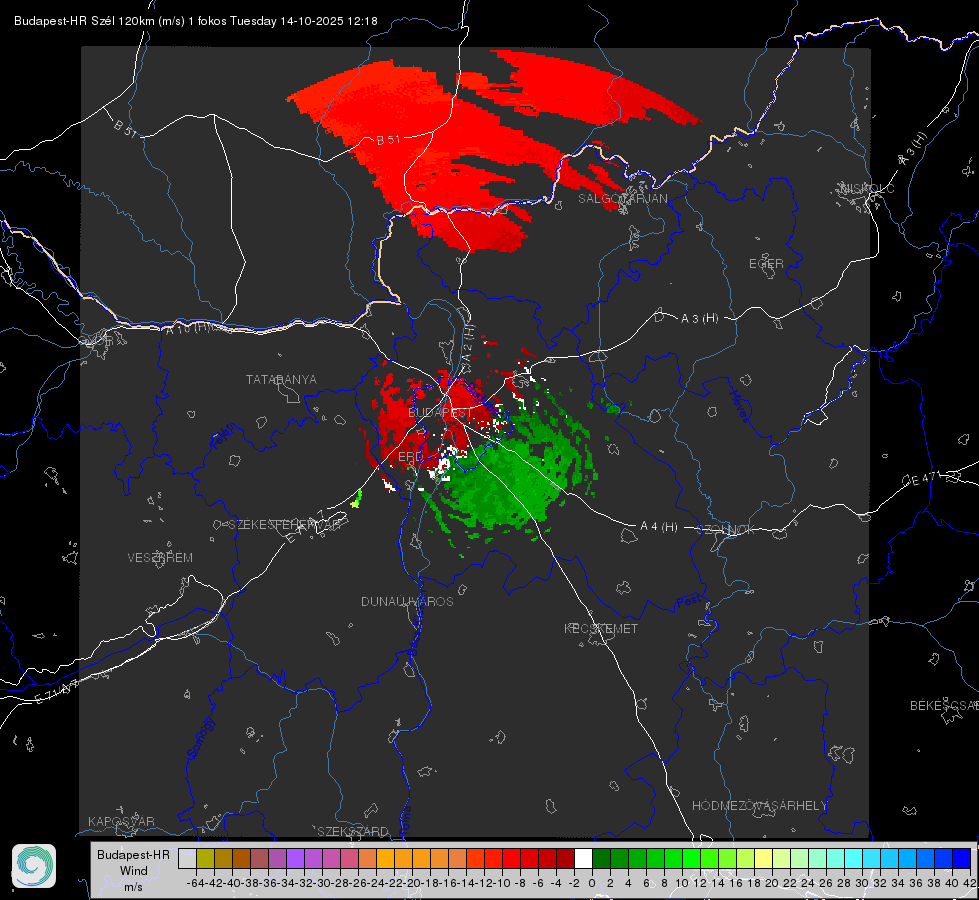This screenshot has width=979, height=900.
Task: Click the HÓDMEZŐVÁSÁRHELY city label
Action: click(760, 806)
